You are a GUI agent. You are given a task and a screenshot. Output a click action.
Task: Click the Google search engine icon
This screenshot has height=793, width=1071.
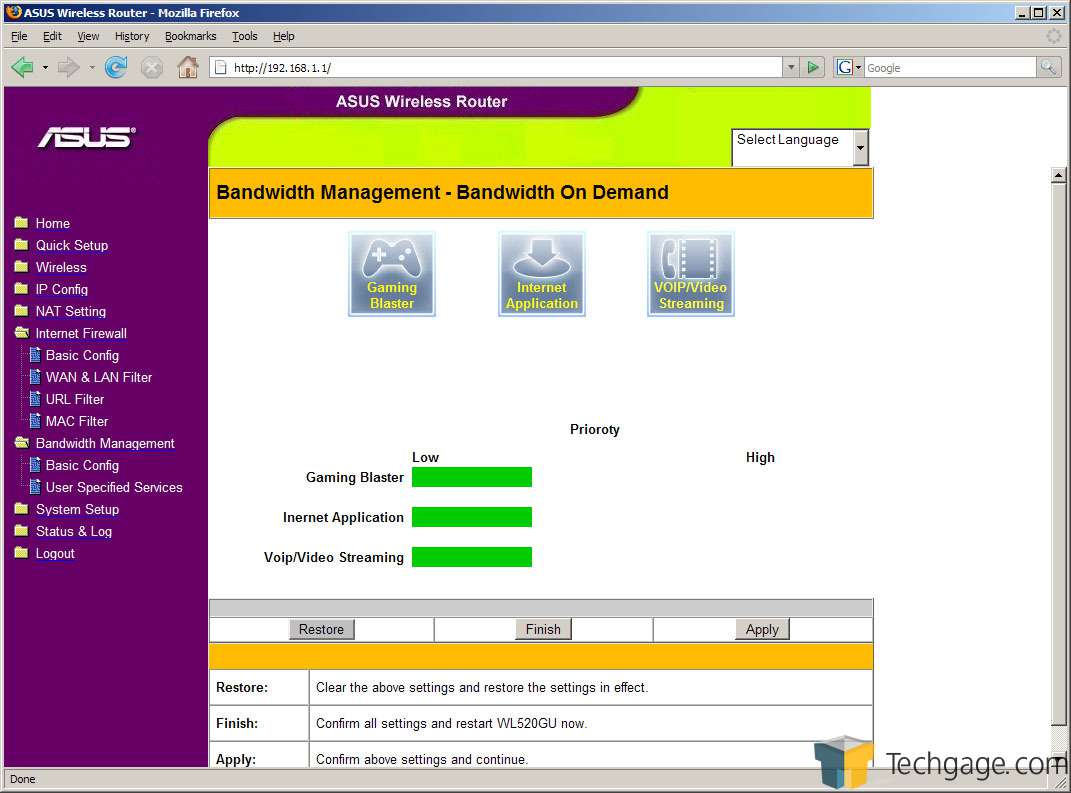[845, 67]
